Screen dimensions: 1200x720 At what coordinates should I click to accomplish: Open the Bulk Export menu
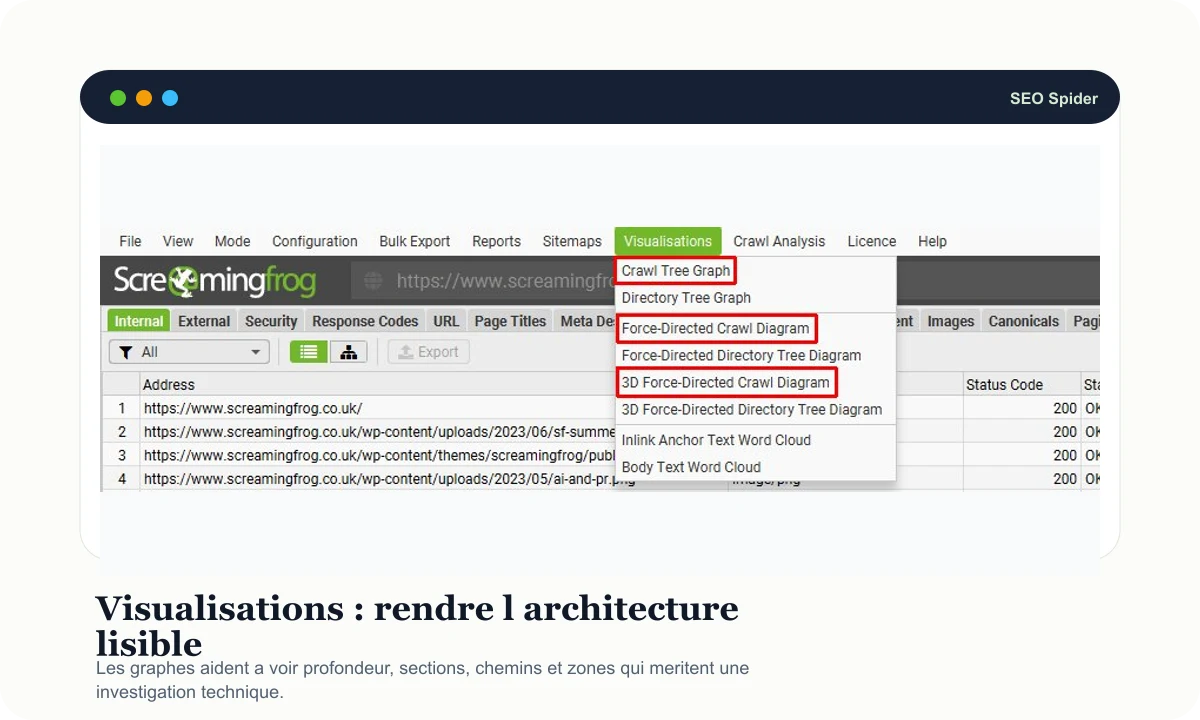415,241
